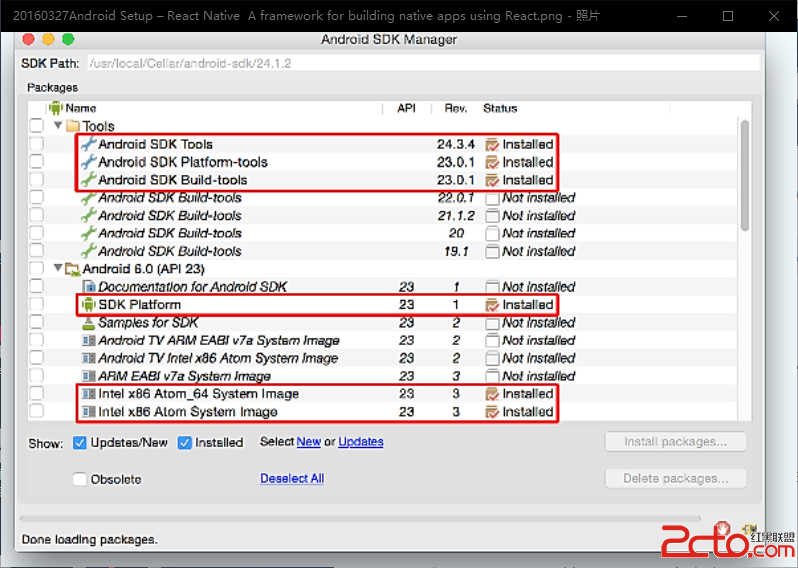
Task: Click the Install packages... button
Action: pos(675,442)
